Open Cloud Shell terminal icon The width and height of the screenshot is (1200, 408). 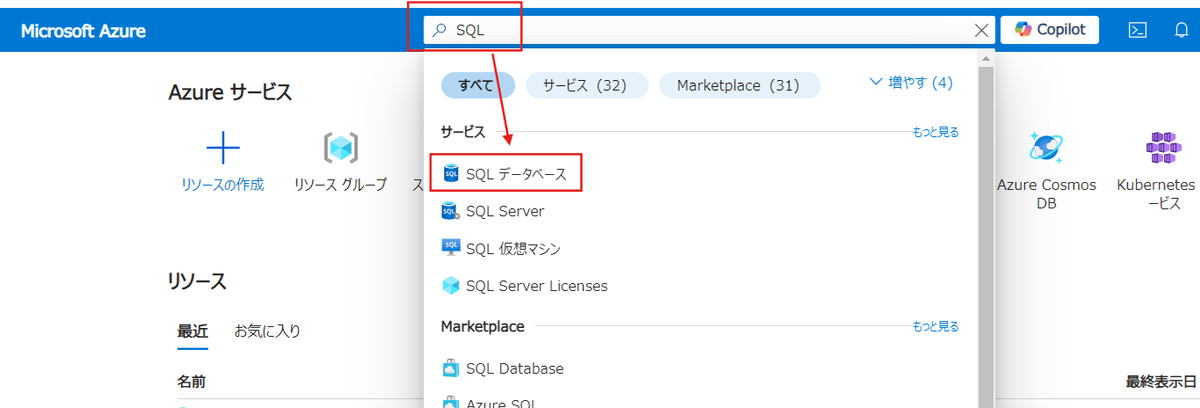click(1137, 30)
